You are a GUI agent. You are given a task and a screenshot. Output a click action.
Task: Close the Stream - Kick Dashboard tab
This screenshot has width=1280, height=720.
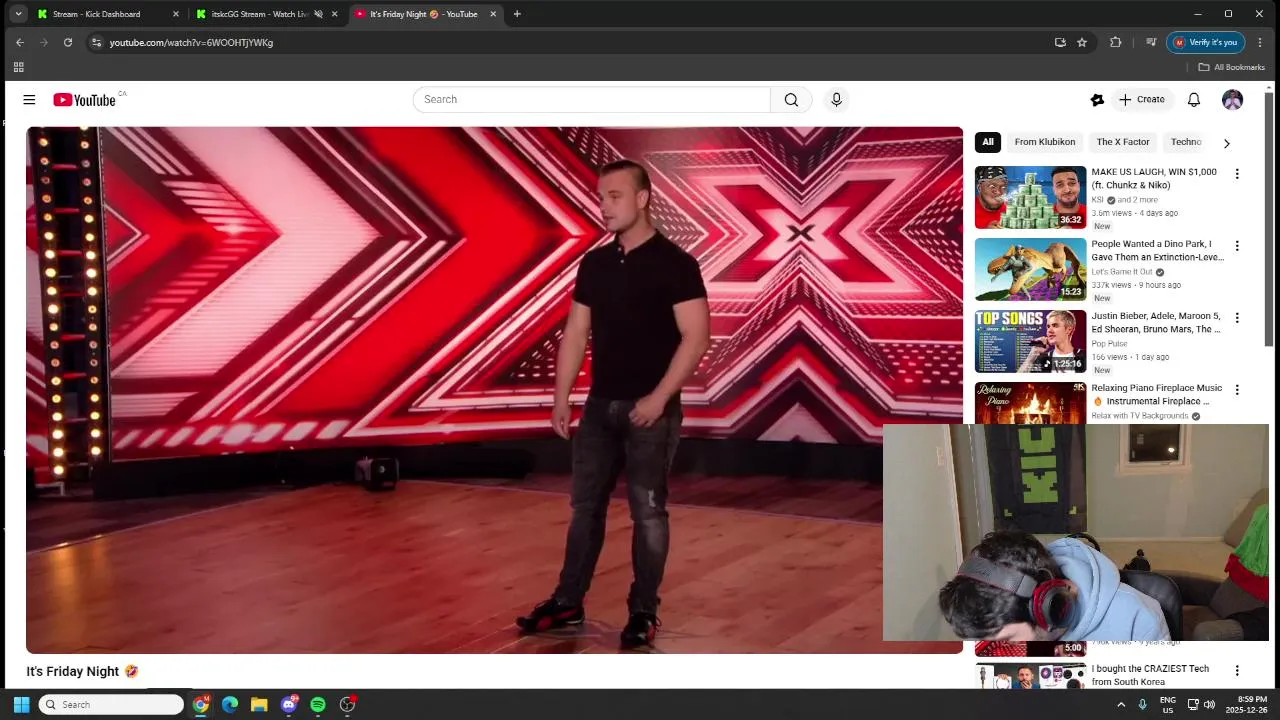click(176, 14)
